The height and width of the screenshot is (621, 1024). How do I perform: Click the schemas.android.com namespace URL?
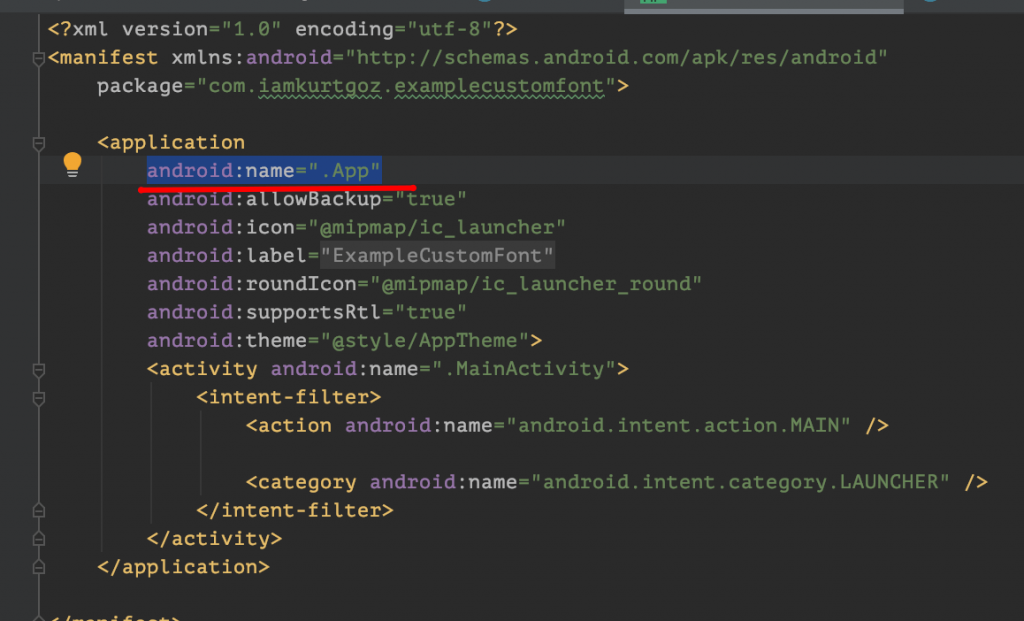pos(616,57)
